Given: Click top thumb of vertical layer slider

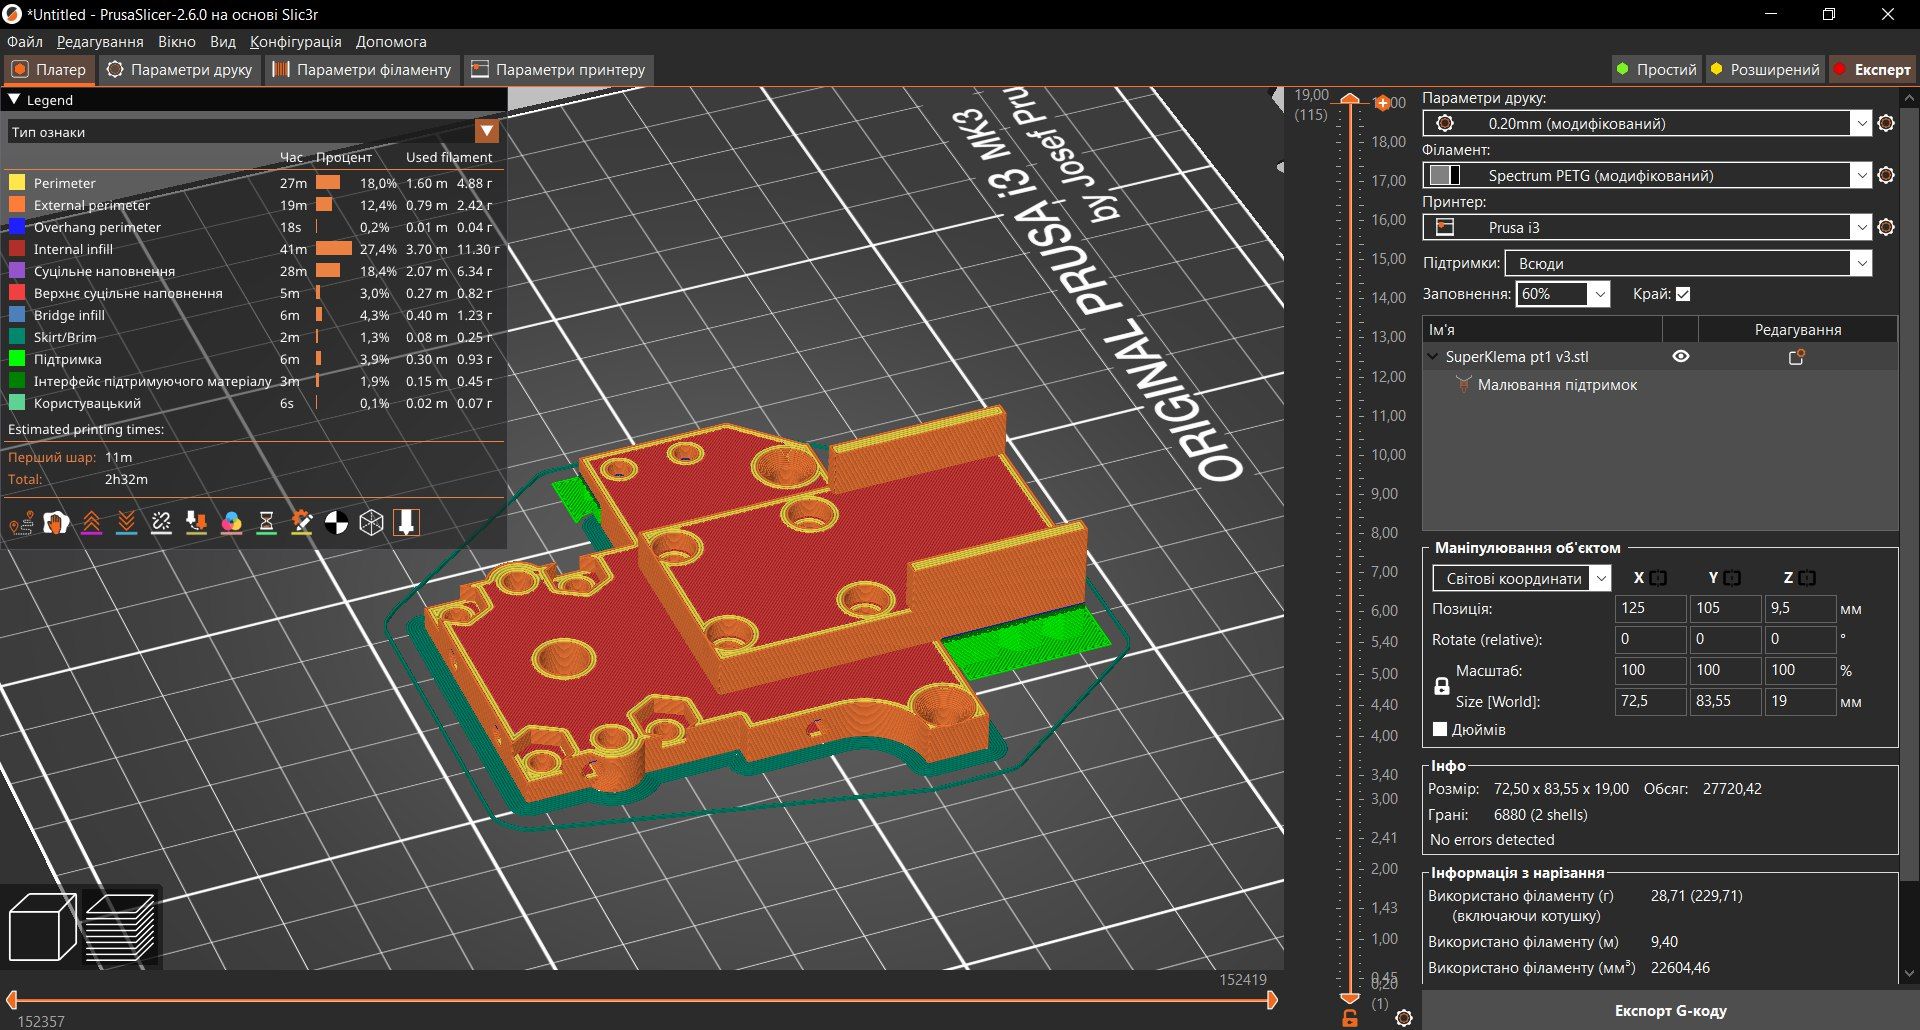Looking at the screenshot, I should [x=1350, y=99].
